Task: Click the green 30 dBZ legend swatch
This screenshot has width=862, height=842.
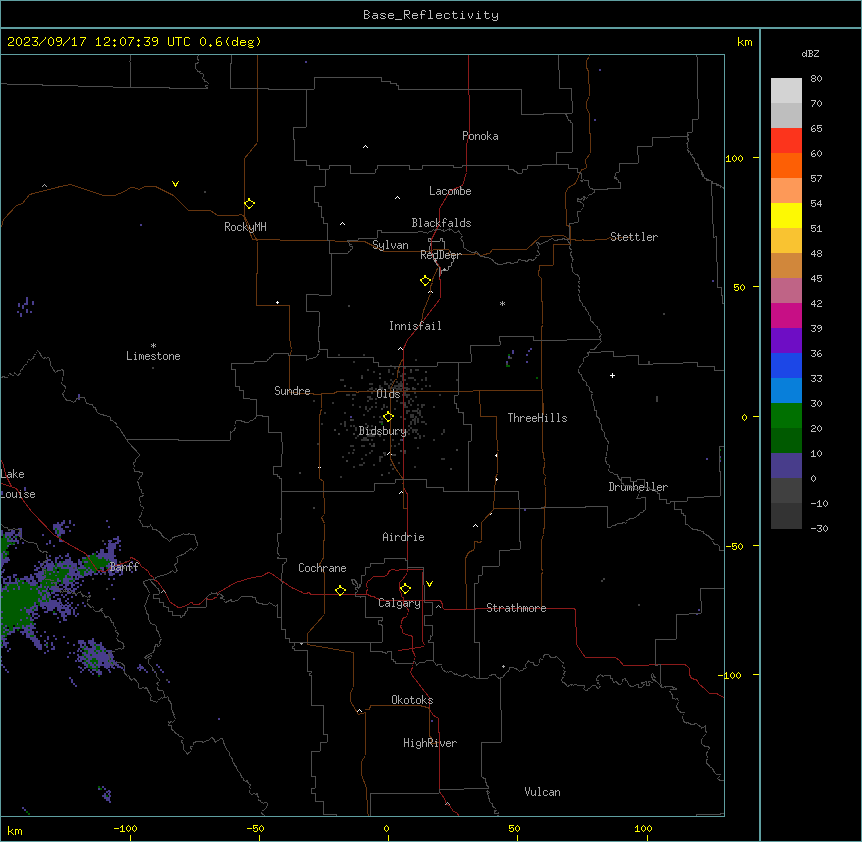Action: (x=786, y=416)
